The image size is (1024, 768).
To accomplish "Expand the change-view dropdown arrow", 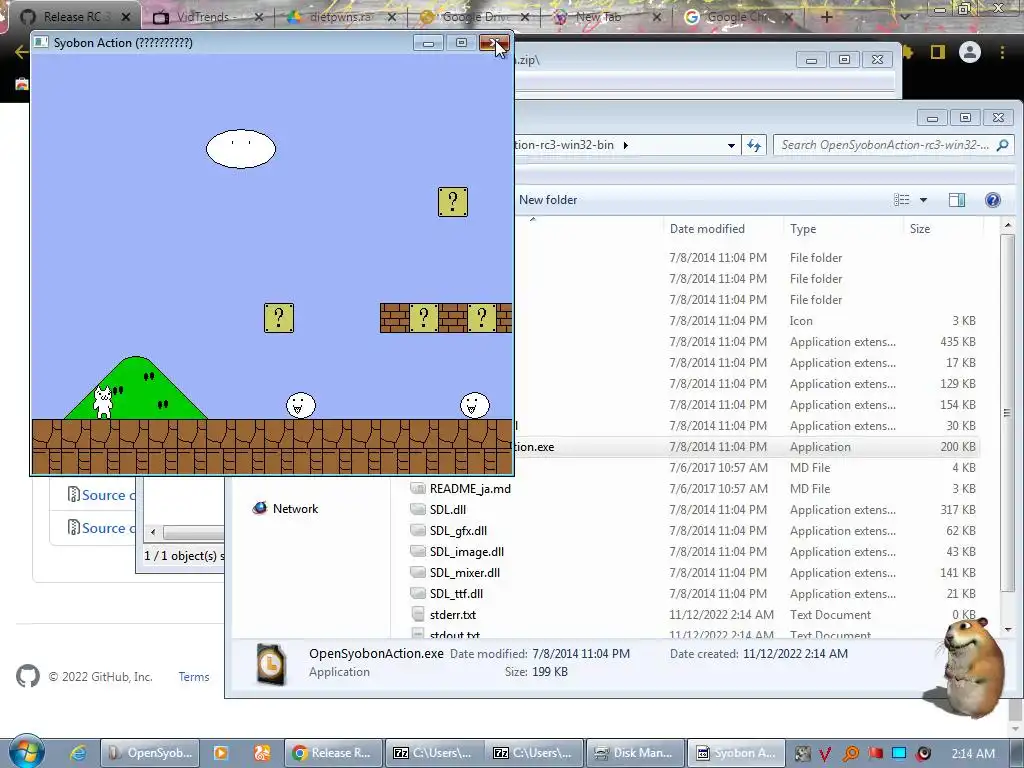I will click(923, 200).
